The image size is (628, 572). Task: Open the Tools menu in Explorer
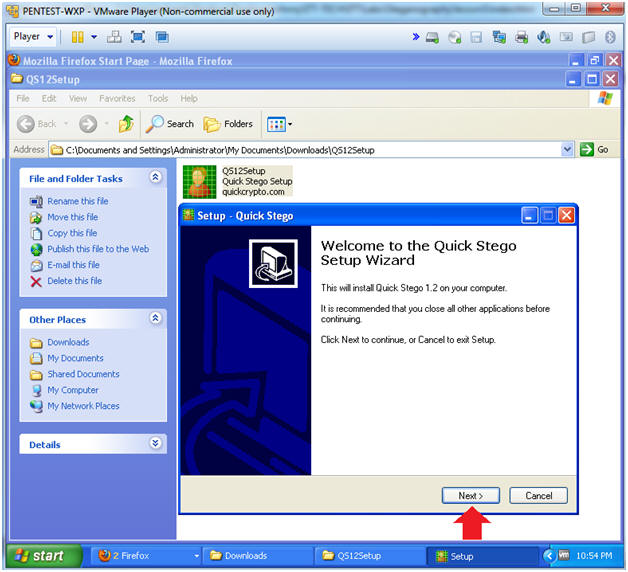pyautogui.click(x=158, y=99)
